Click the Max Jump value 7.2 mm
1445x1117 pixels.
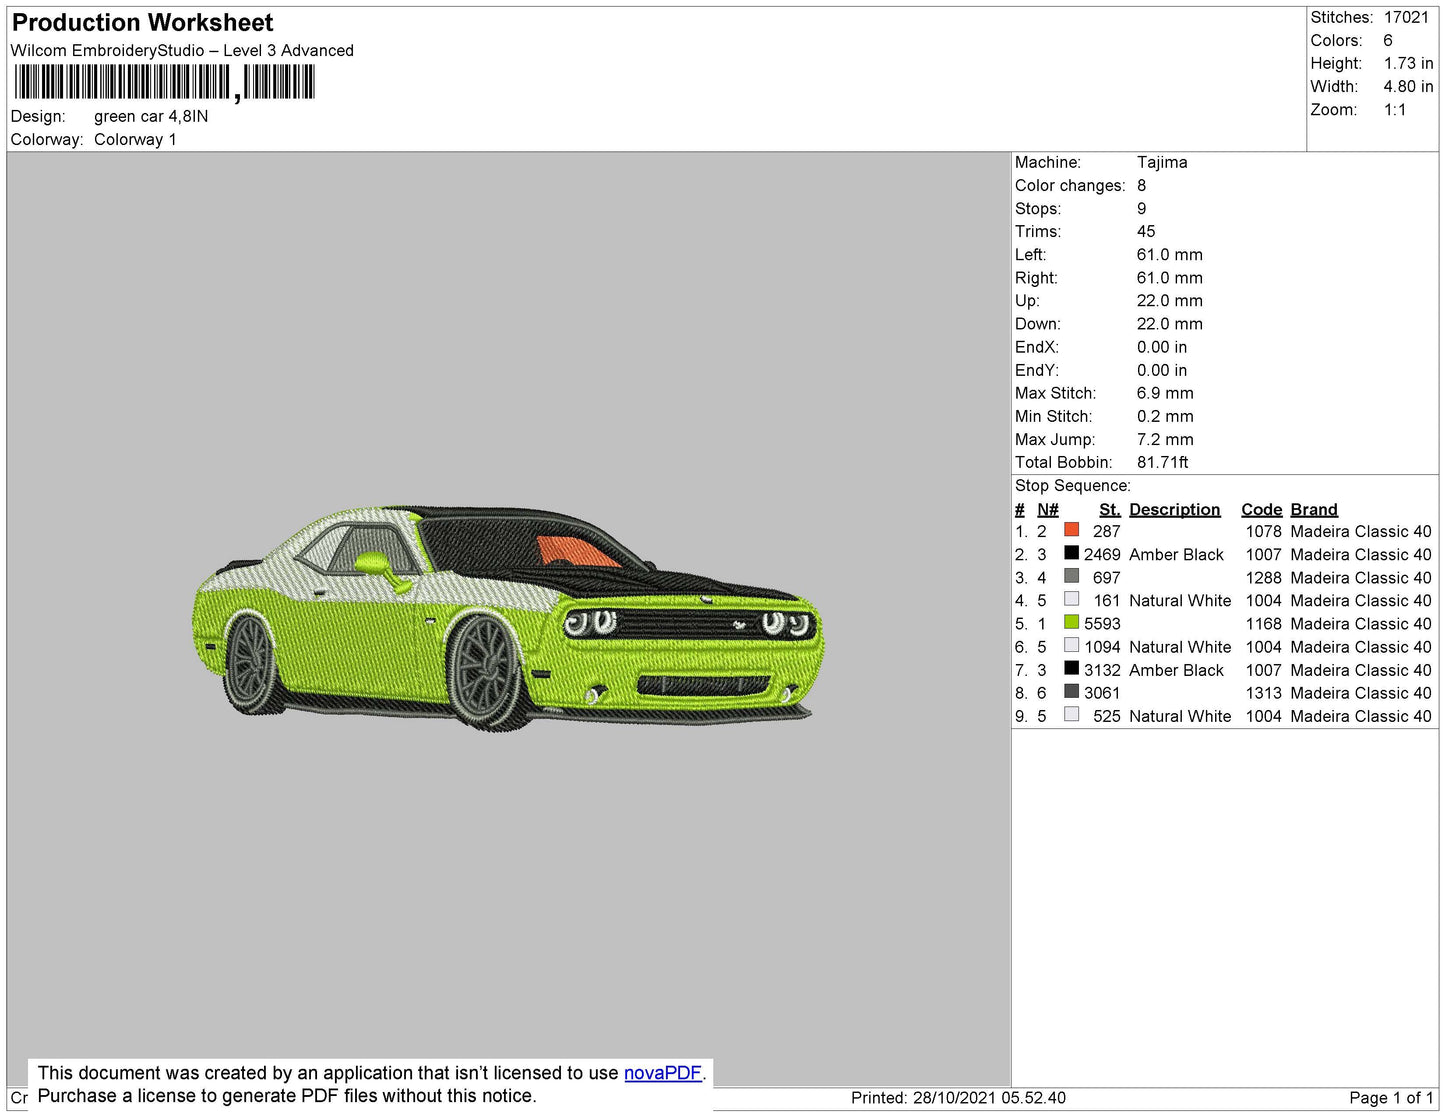pos(1165,439)
